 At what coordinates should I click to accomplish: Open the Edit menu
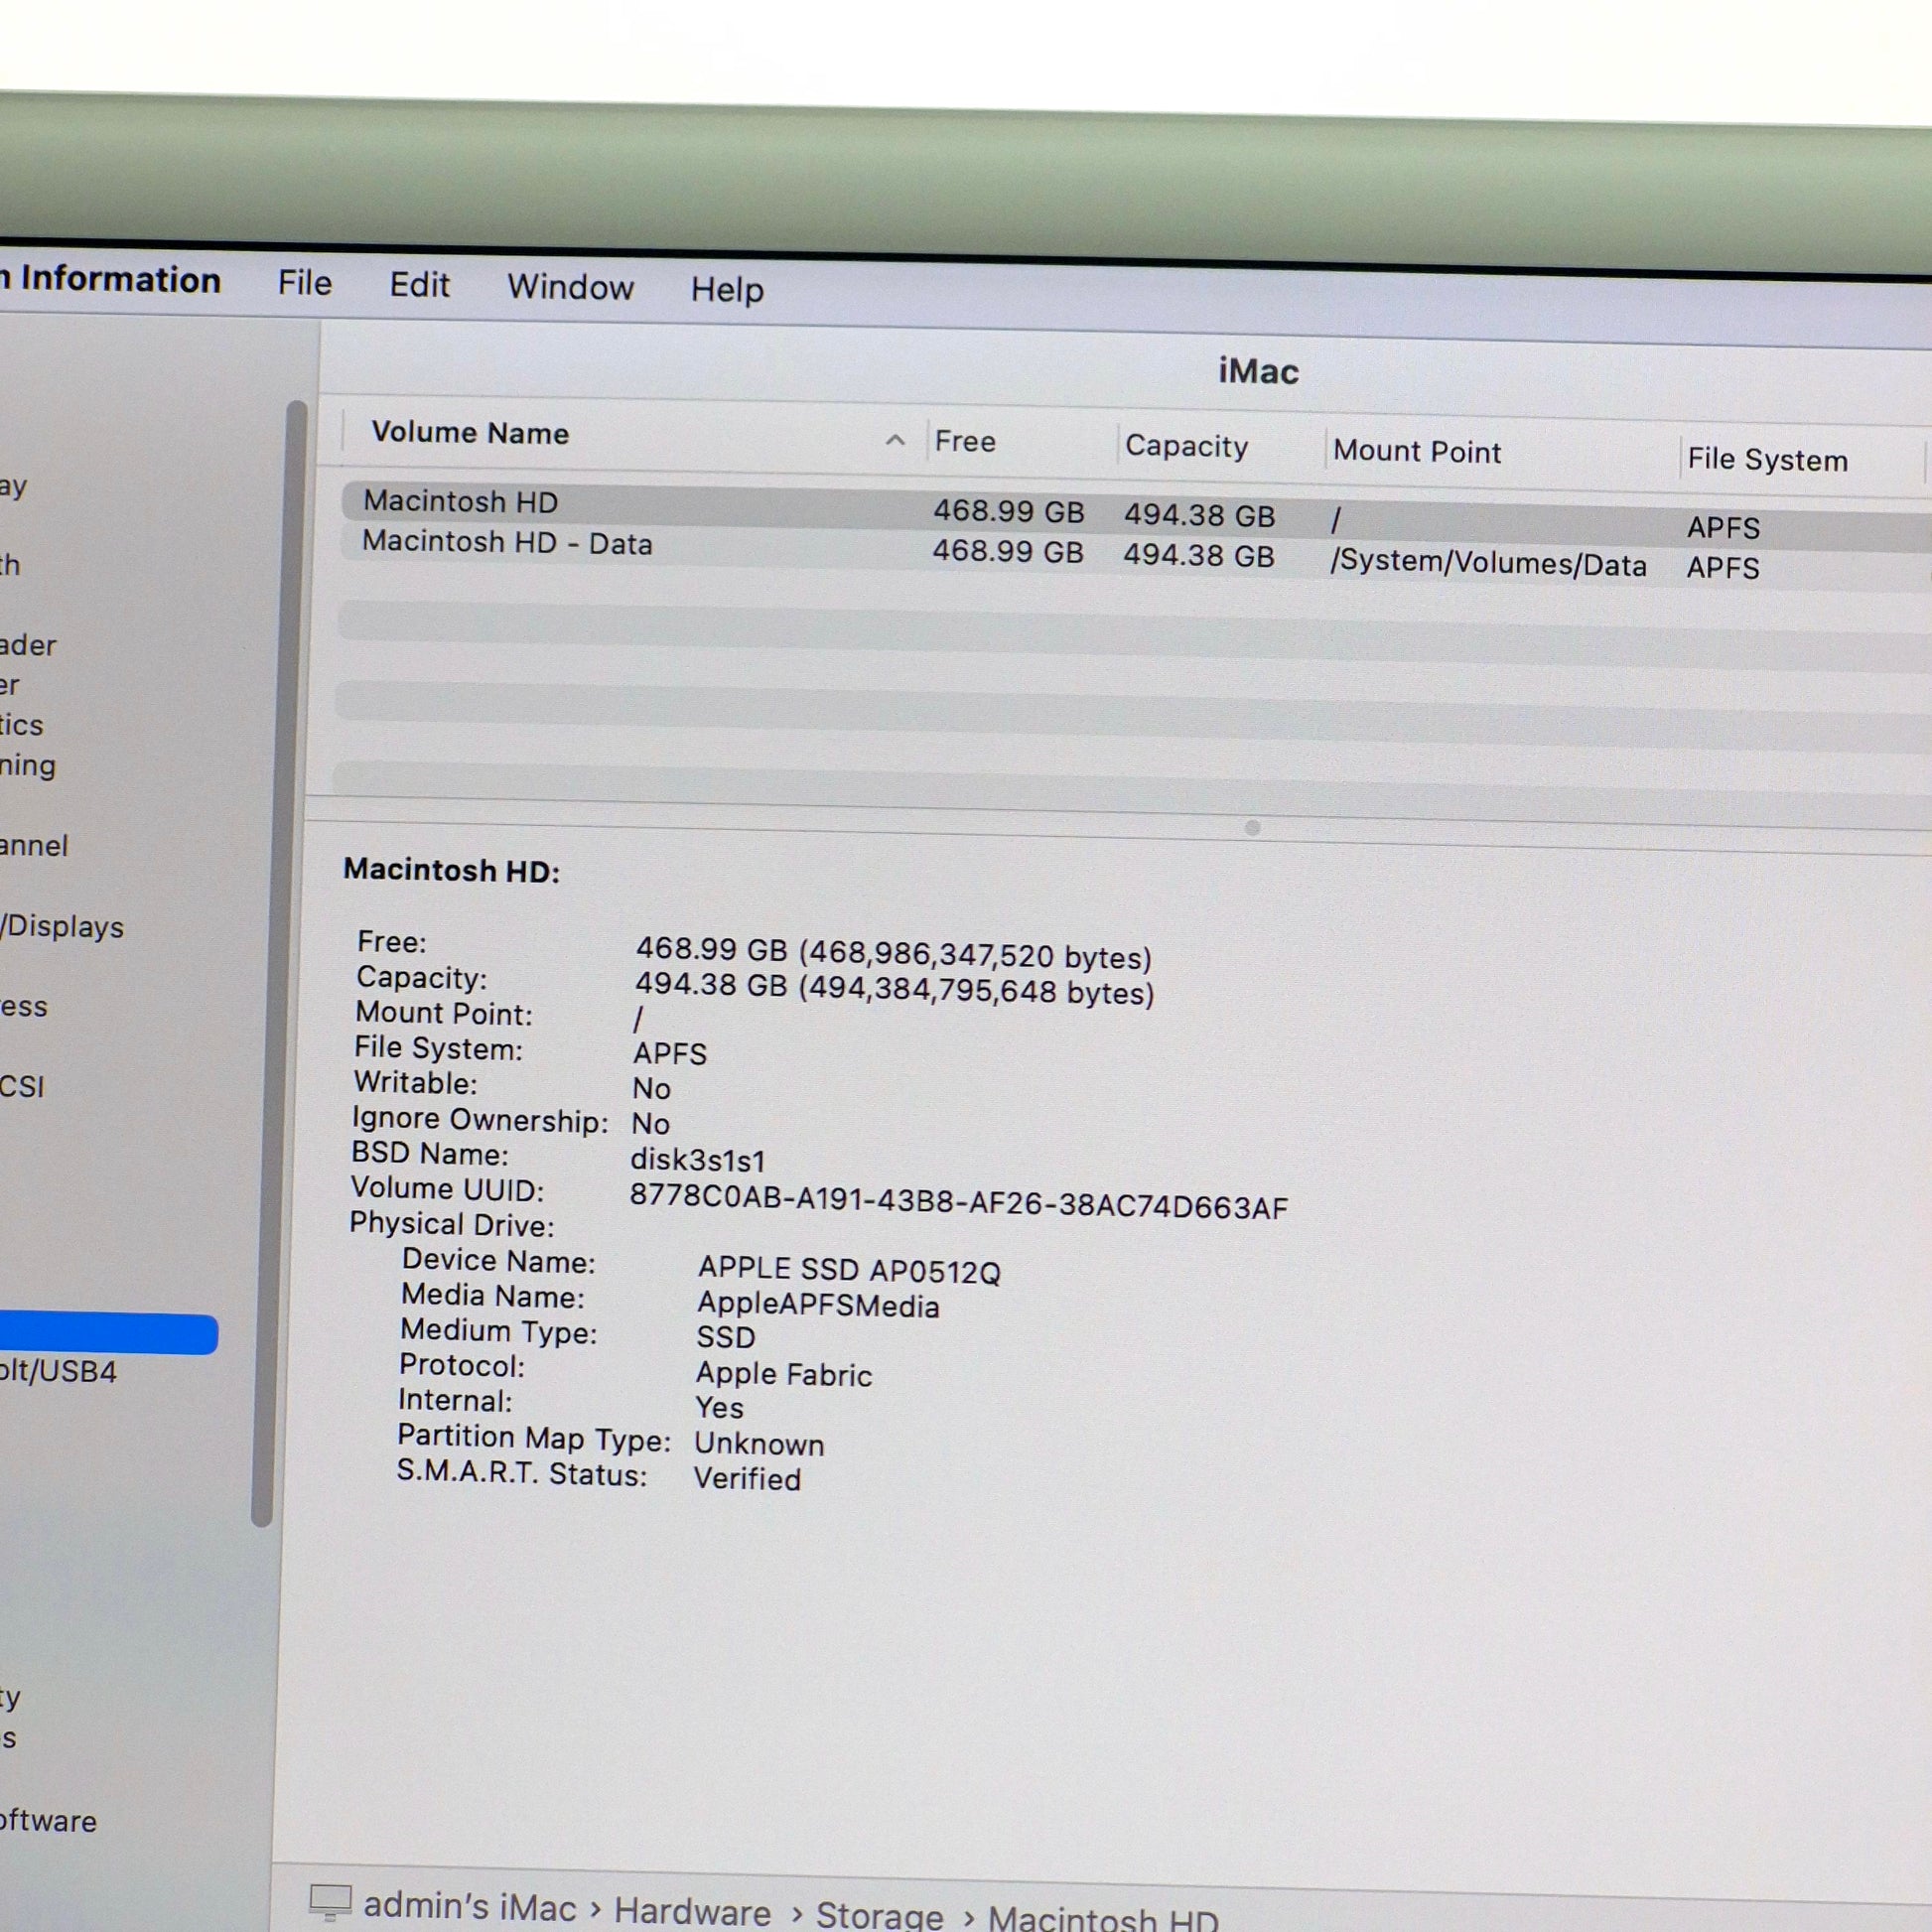pos(419,286)
